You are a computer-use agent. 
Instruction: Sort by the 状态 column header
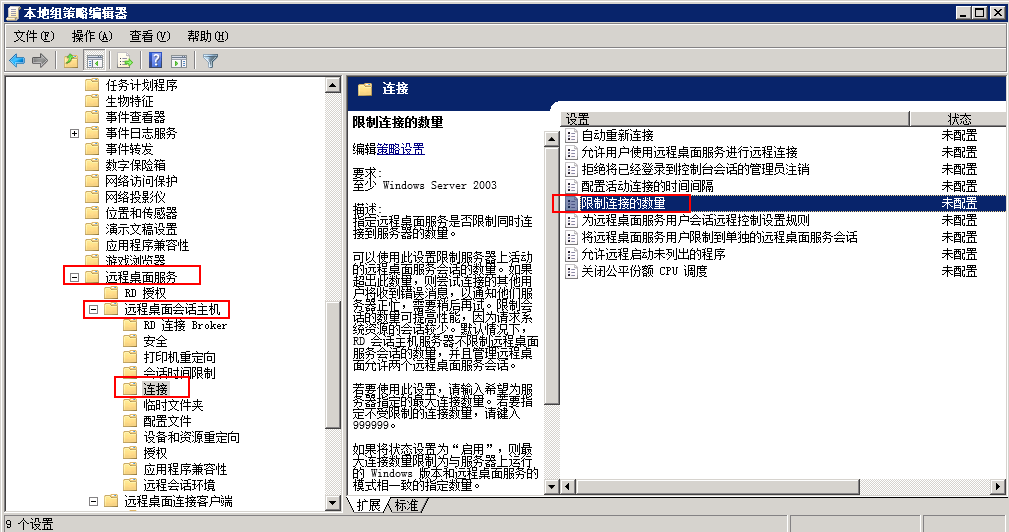point(958,119)
